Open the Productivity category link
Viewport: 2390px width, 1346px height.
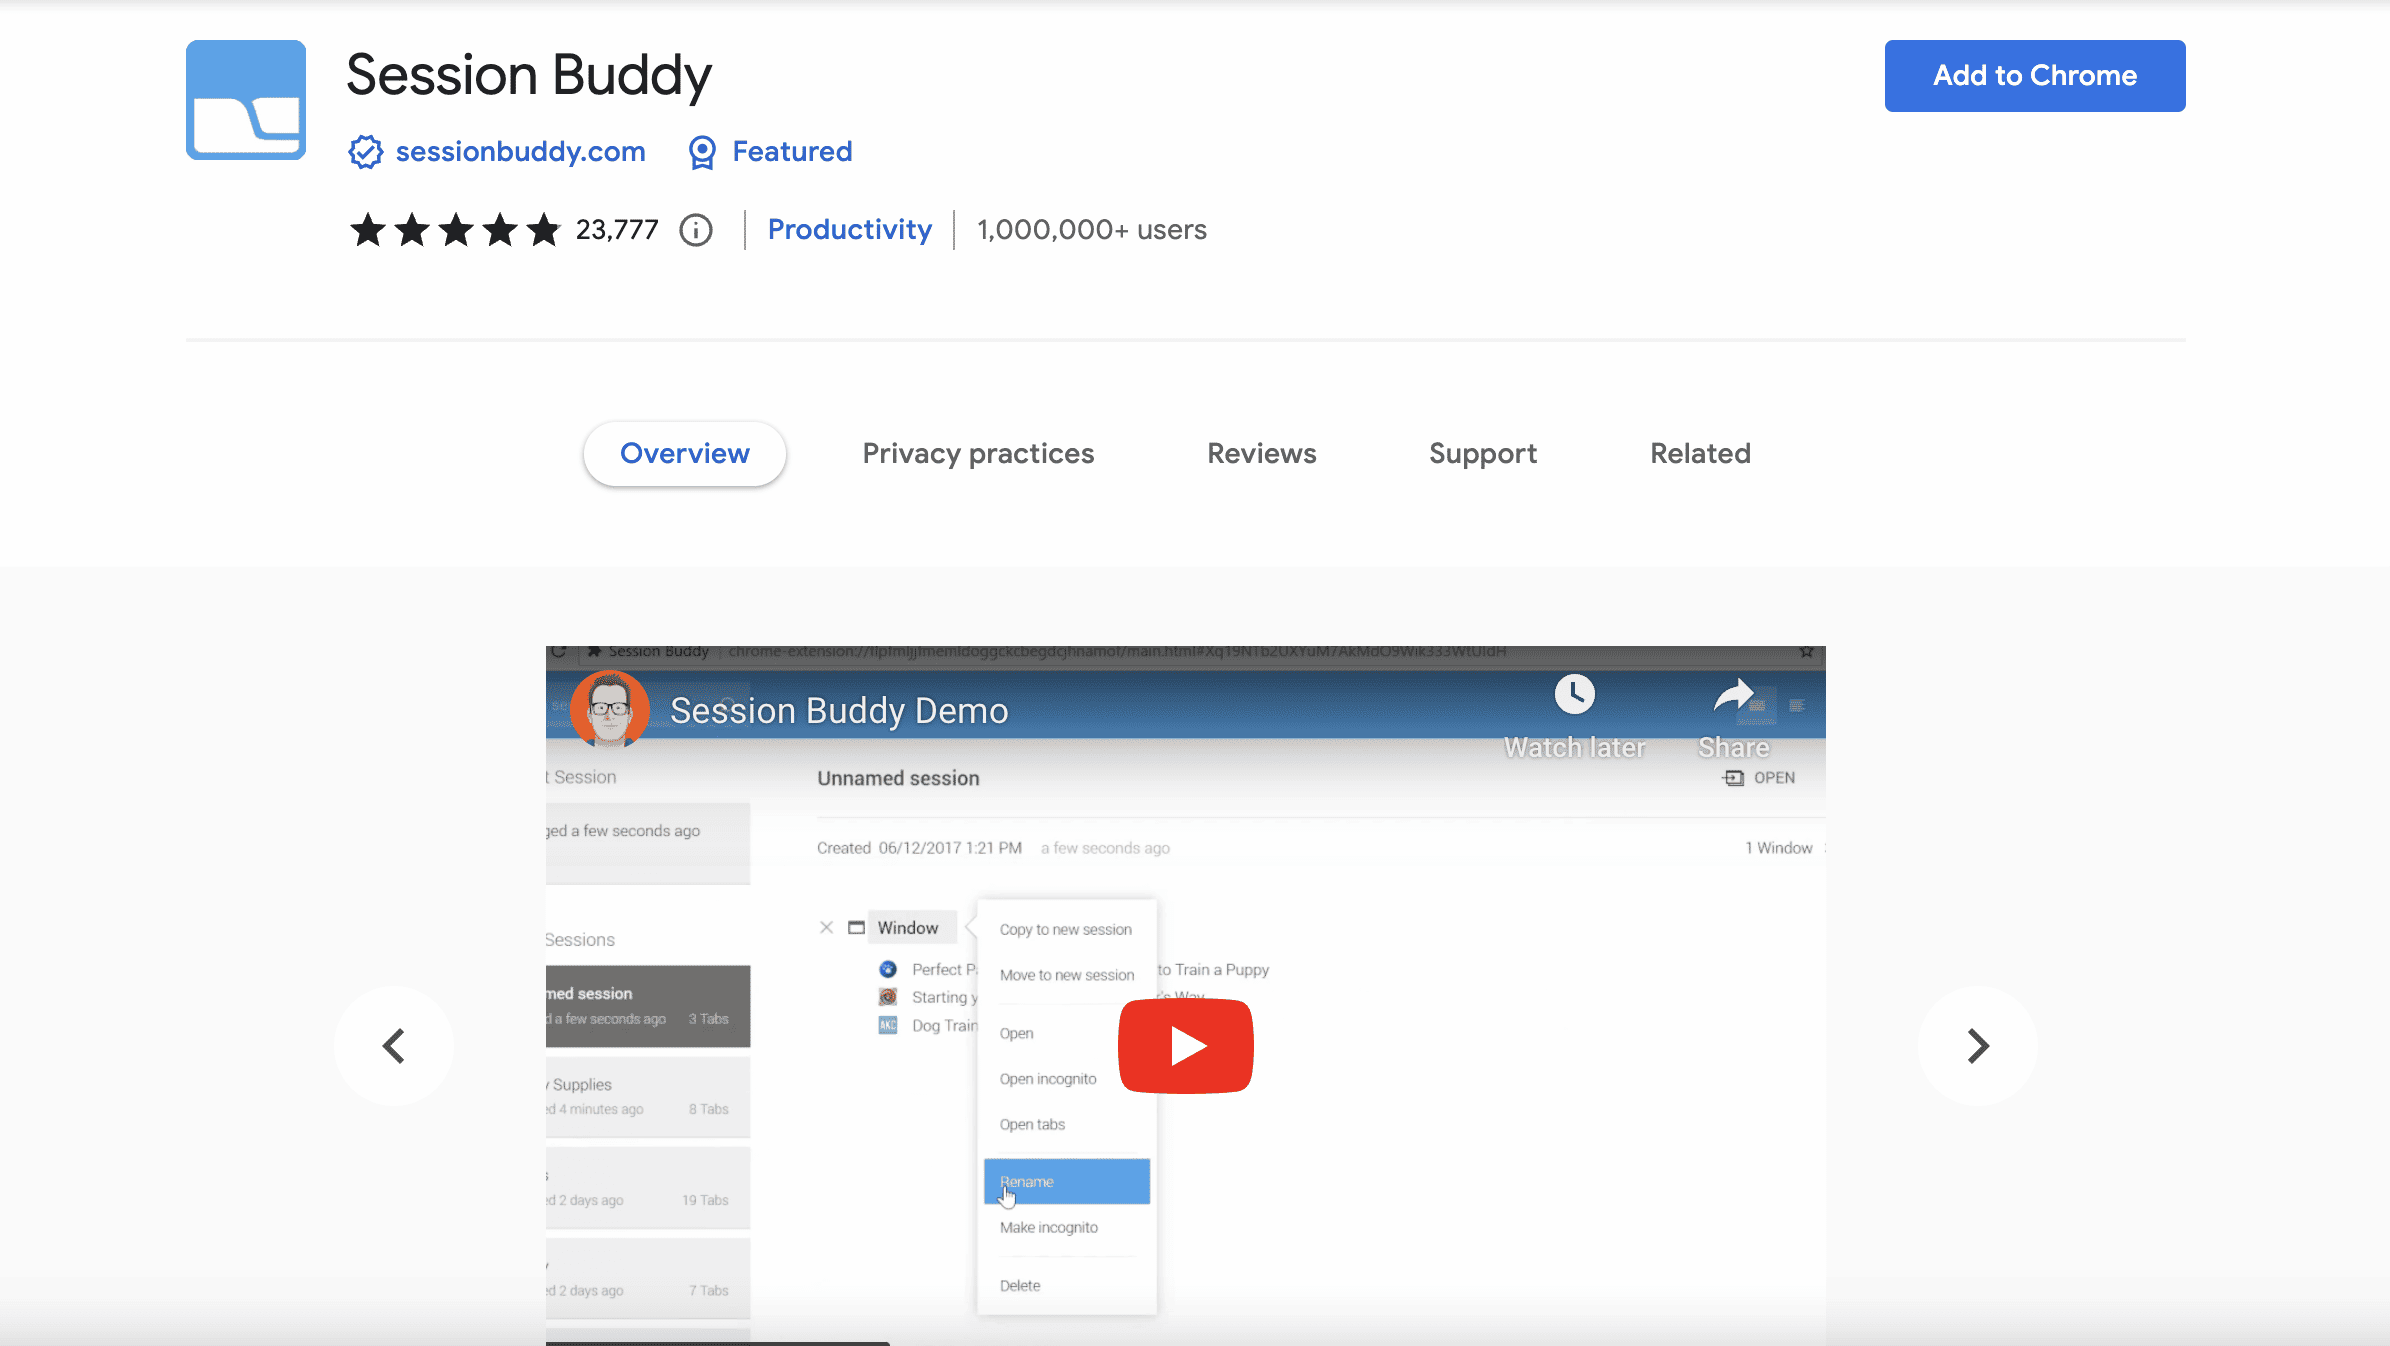point(850,230)
